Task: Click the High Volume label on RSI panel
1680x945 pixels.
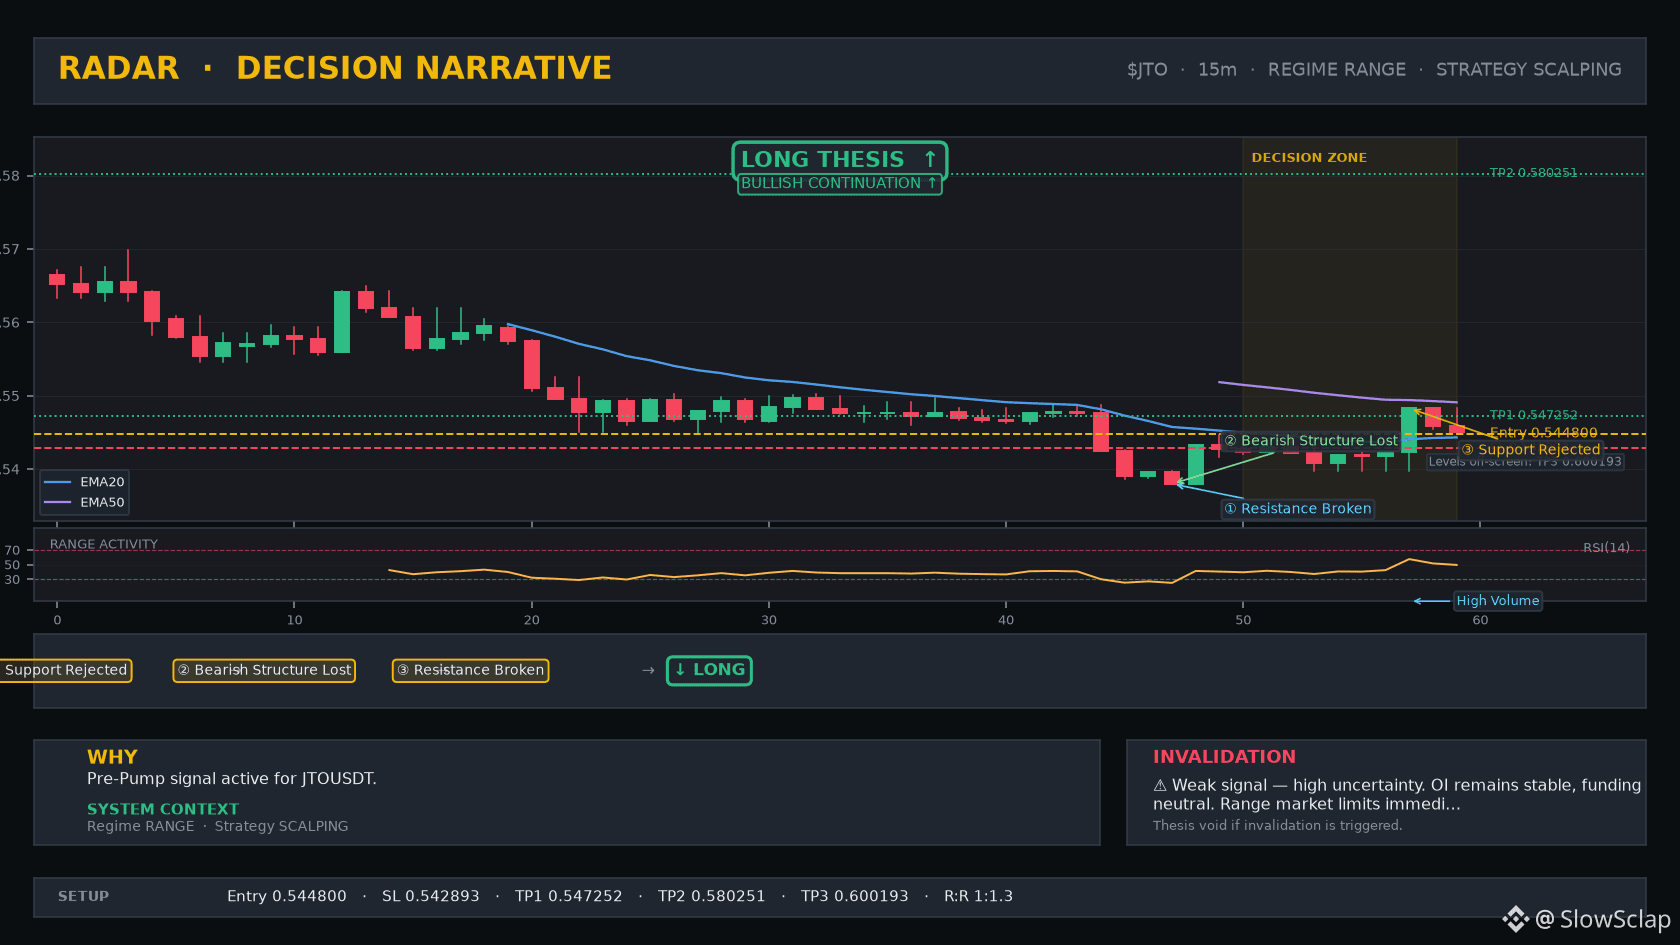Action: click(1497, 601)
